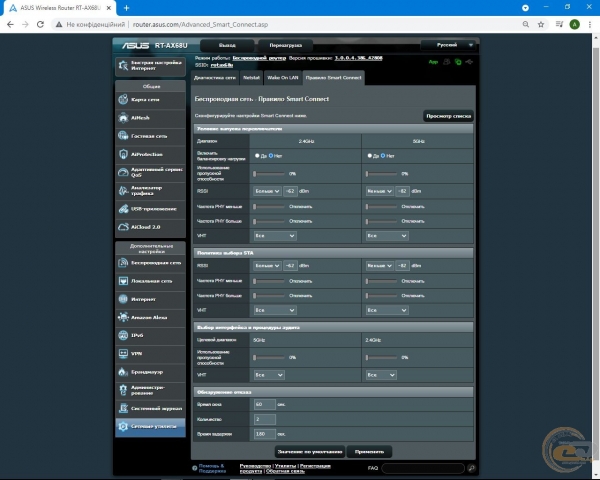Click the Применить (Apply) button
The width and height of the screenshot is (600, 480).
pos(369,452)
